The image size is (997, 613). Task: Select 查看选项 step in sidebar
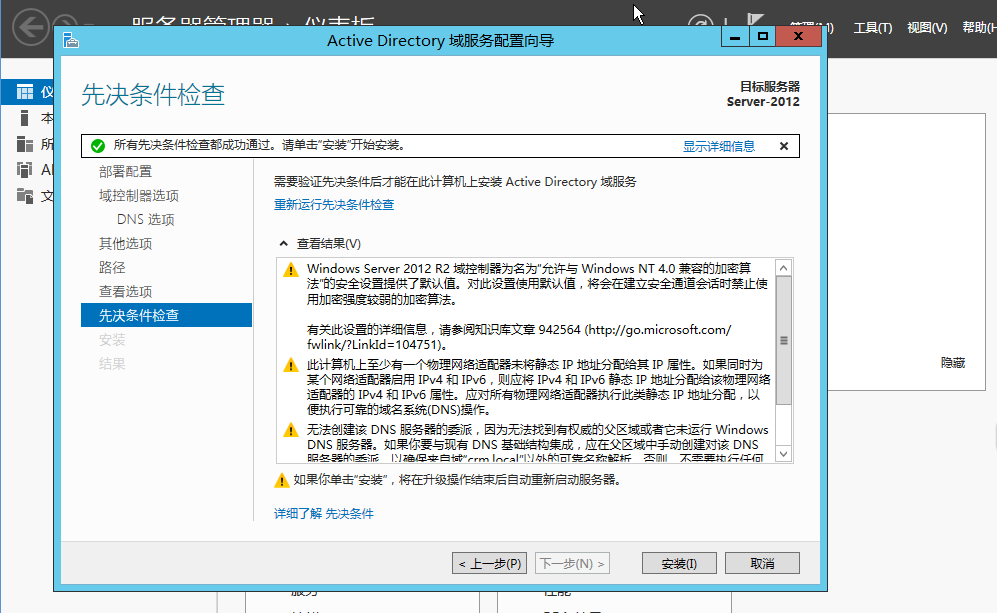[125, 292]
